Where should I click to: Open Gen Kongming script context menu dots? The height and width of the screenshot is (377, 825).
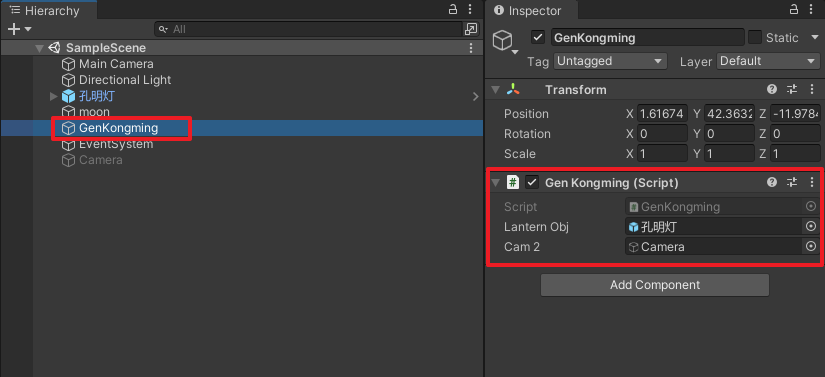(811, 182)
